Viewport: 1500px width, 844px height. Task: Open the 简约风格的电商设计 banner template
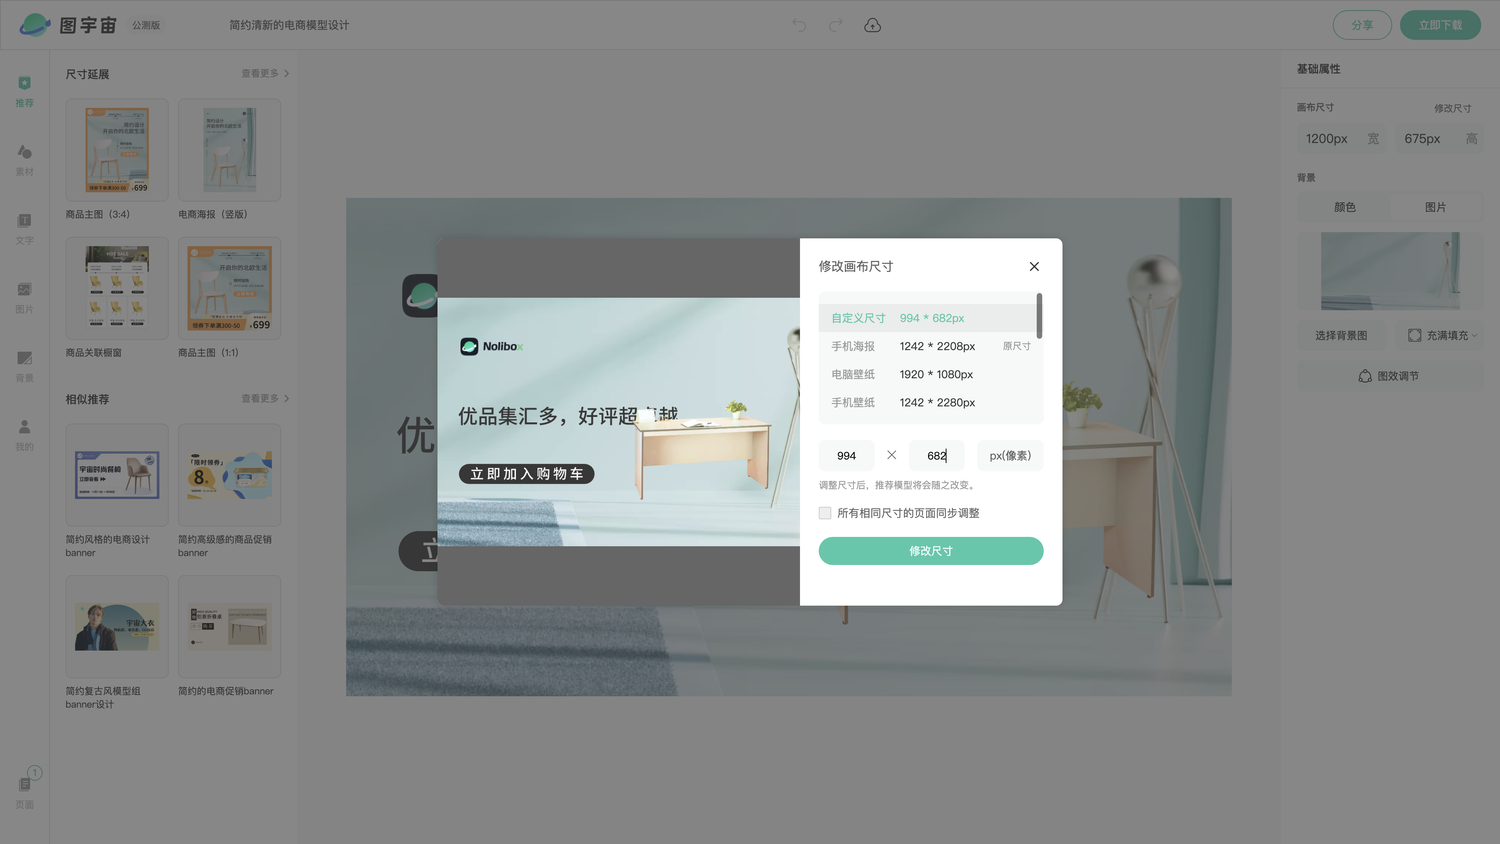(117, 475)
